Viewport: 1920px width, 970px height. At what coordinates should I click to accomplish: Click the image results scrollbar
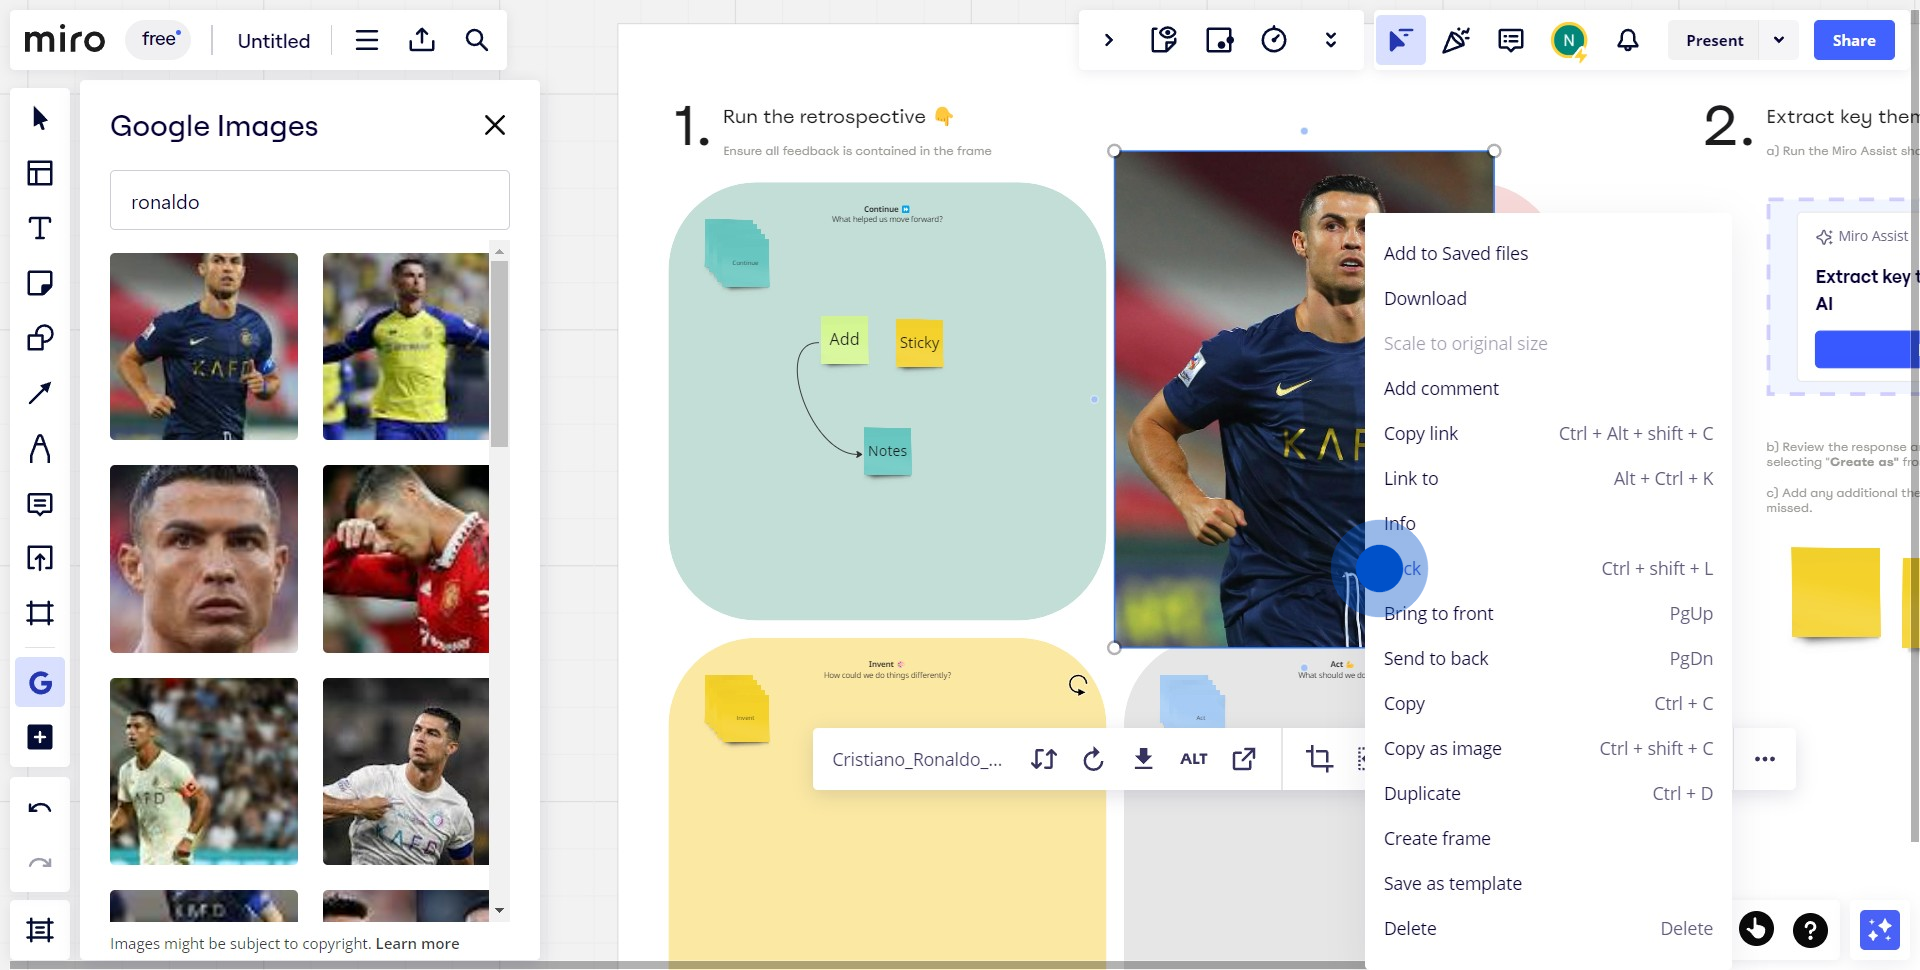[x=500, y=352]
